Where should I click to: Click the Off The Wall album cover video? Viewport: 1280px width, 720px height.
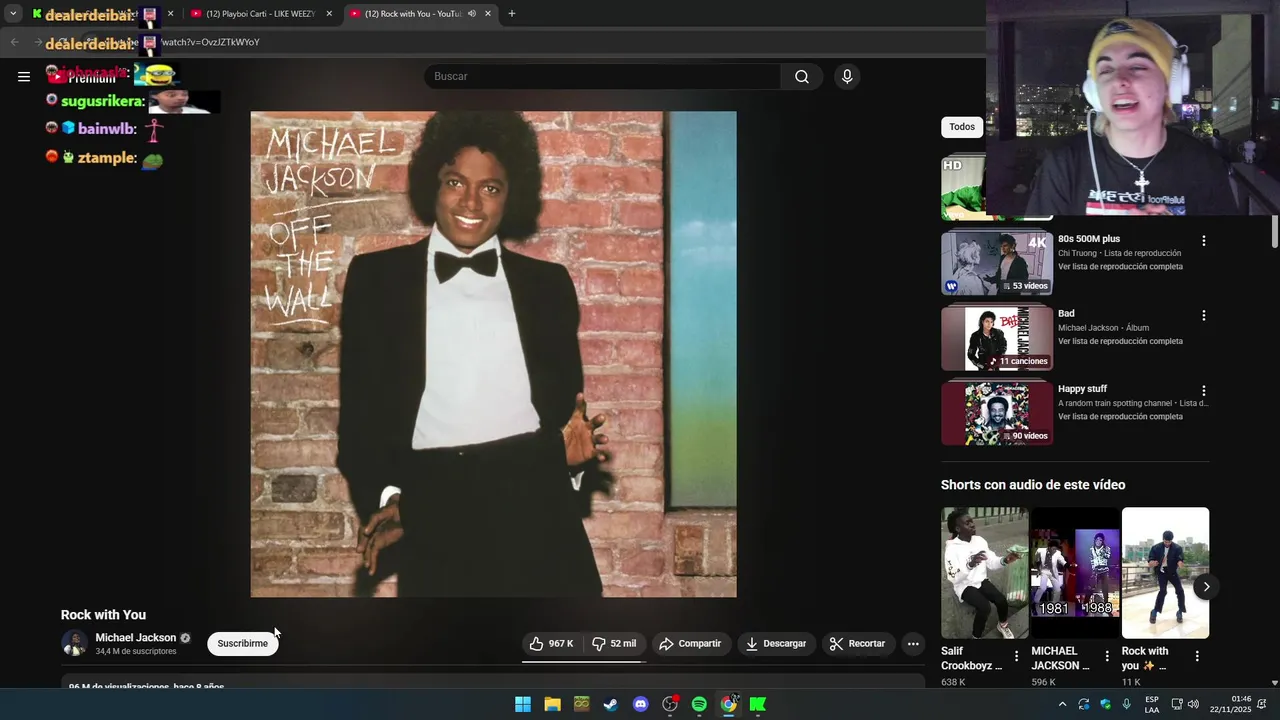pyautogui.click(x=493, y=354)
